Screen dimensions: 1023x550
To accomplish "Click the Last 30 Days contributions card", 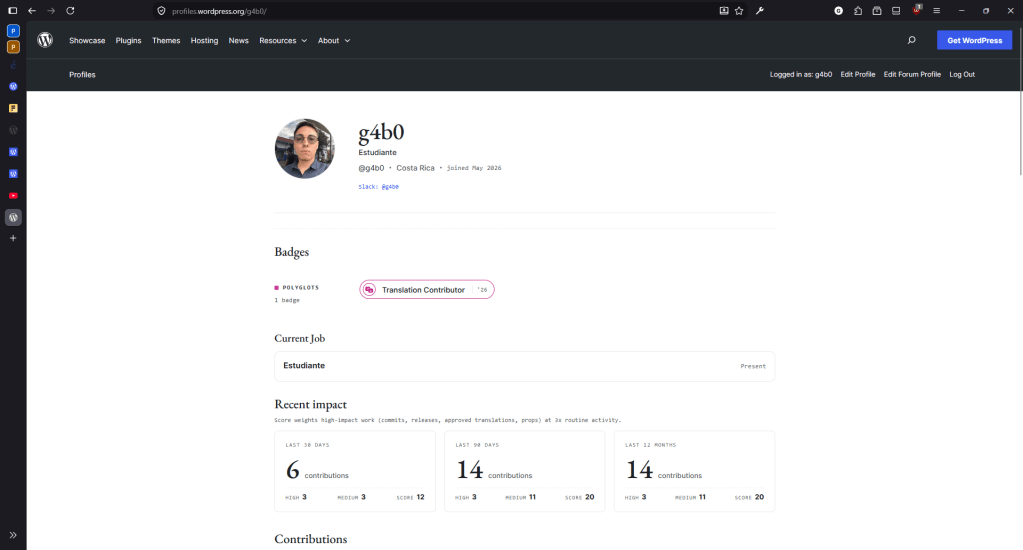I will point(355,471).
